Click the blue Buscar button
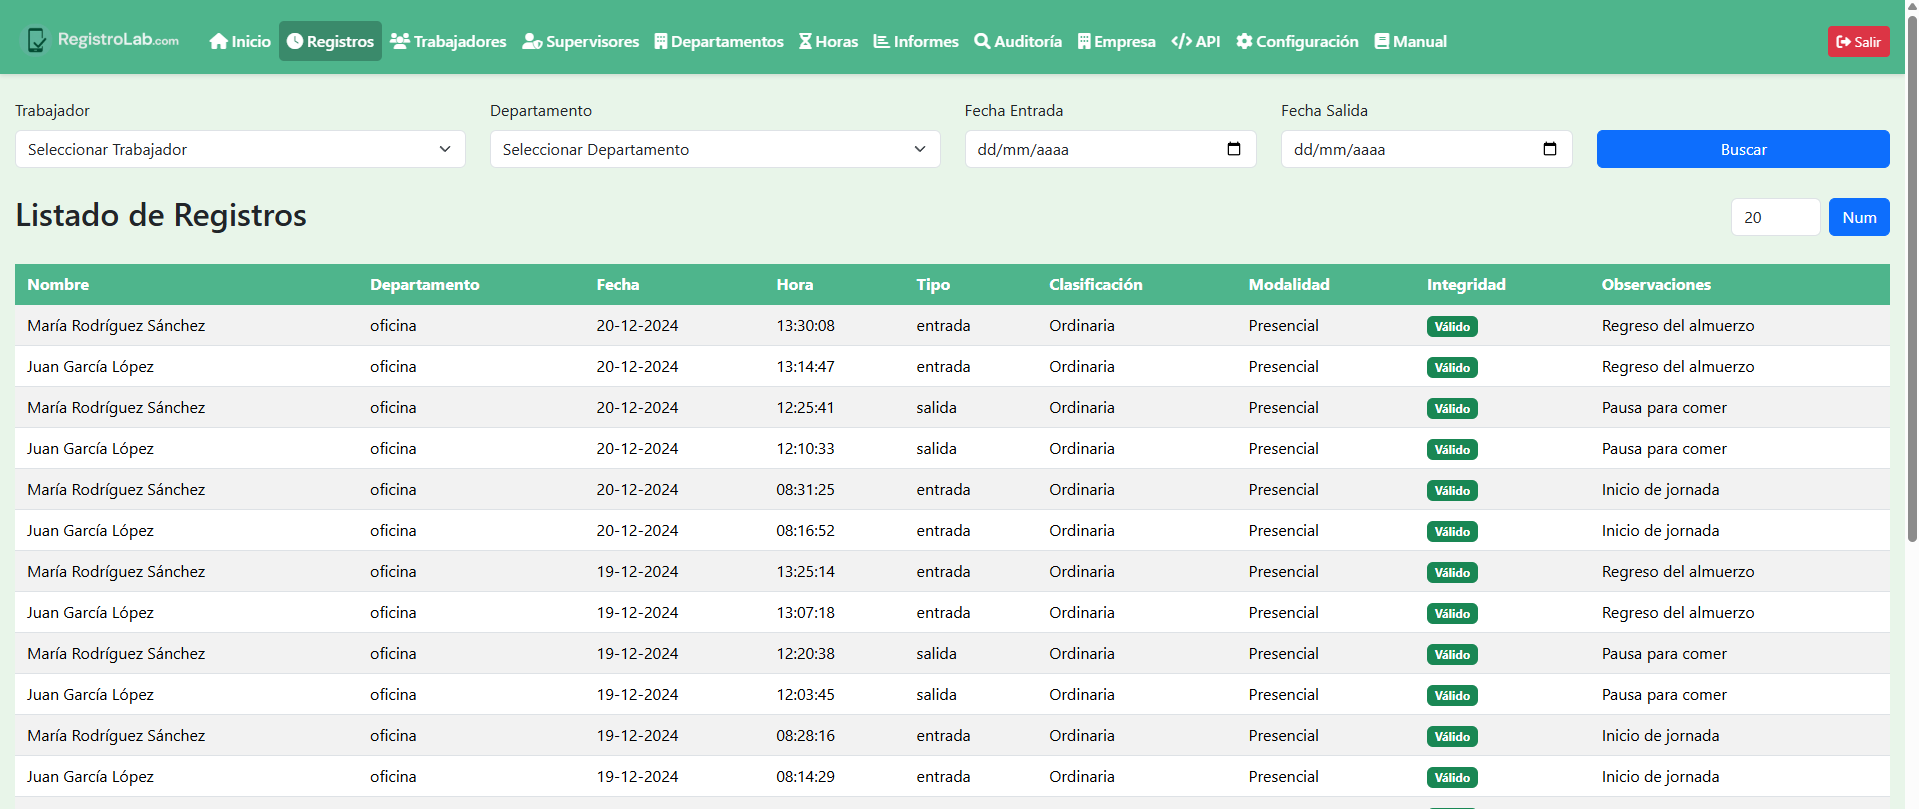This screenshot has width=1919, height=809. tap(1743, 149)
